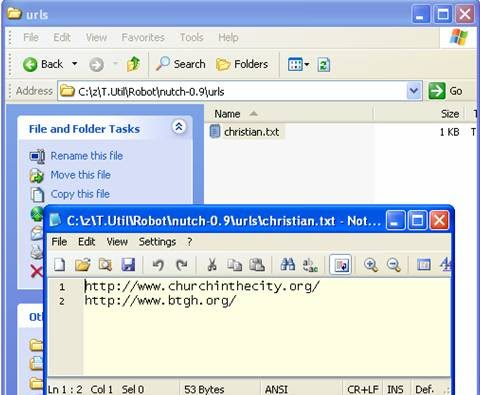Click the Notepad2 New document icon
Screen dimensions: 480x395
click(x=60, y=265)
